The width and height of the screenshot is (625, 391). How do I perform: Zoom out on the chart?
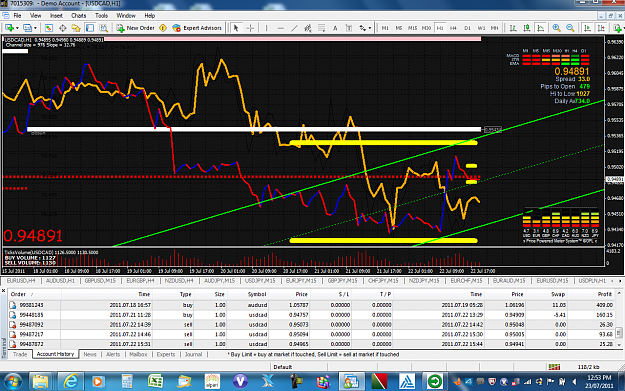[x=570, y=28]
